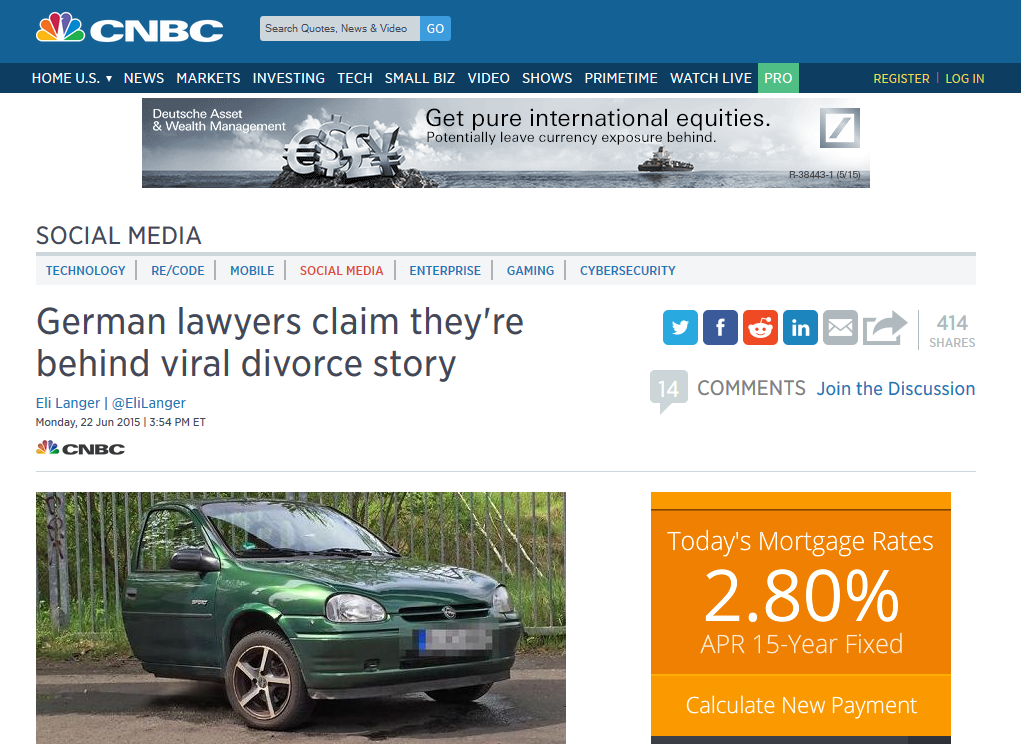Image resolution: width=1021 pixels, height=744 pixels.
Task: Share article on Facebook icon
Action: [x=720, y=327]
